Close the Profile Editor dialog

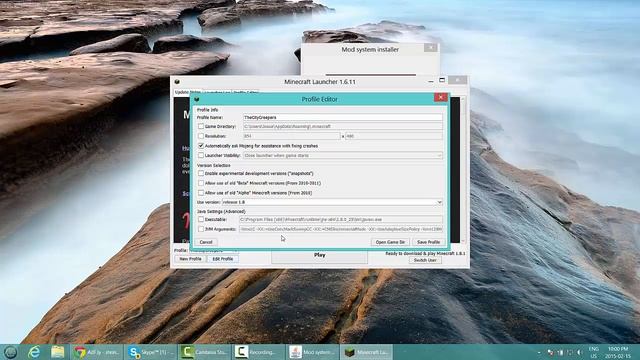coord(440,97)
